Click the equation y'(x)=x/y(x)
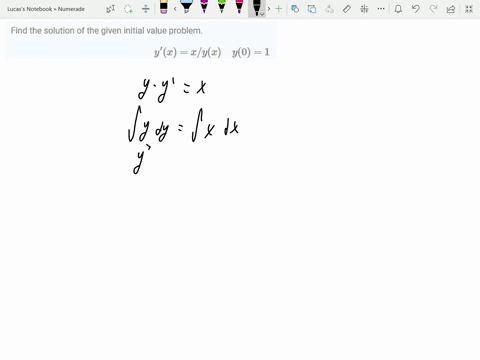The image size is (480, 360). pyautogui.click(x=187, y=52)
